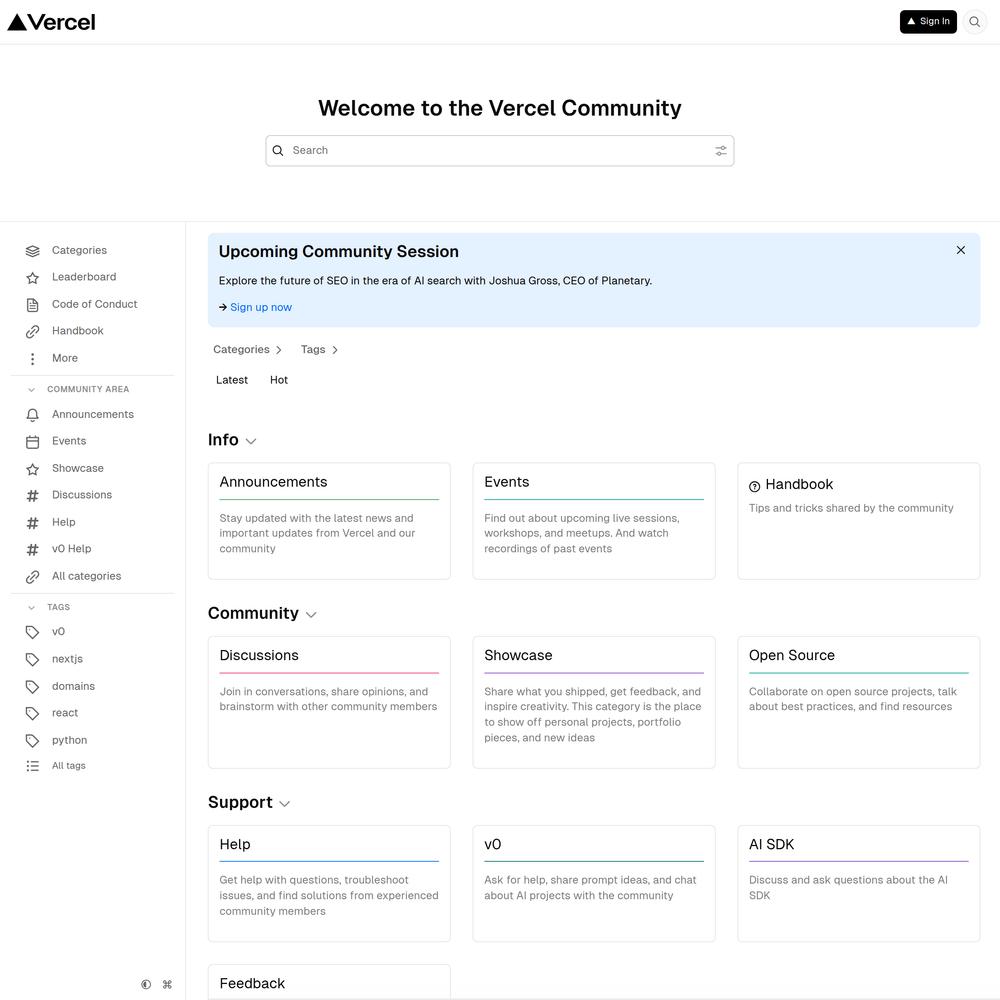
Task: Open the Tags filter dropdown
Action: click(320, 349)
